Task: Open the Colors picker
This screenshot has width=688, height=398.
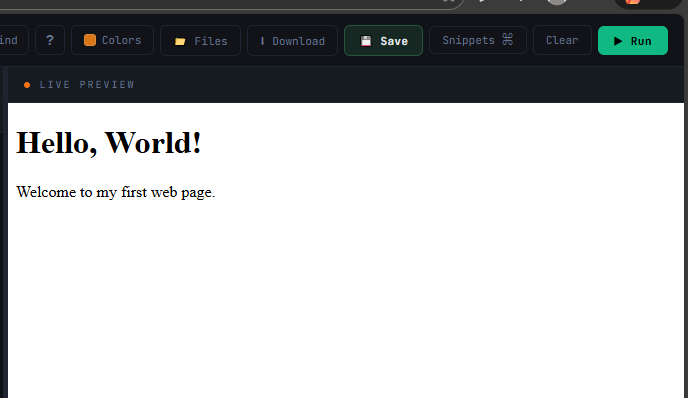Action: click(112, 40)
